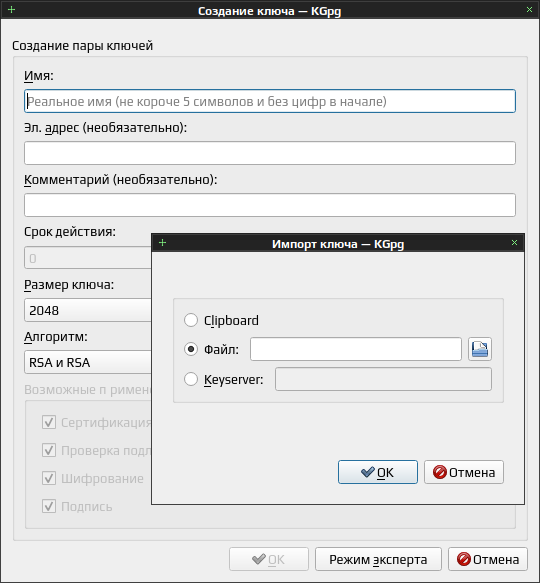Click the green plus icon in Создание ключа title bar
Image resolution: width=540 pixels, height=583 pixels.
coord(12,10)
